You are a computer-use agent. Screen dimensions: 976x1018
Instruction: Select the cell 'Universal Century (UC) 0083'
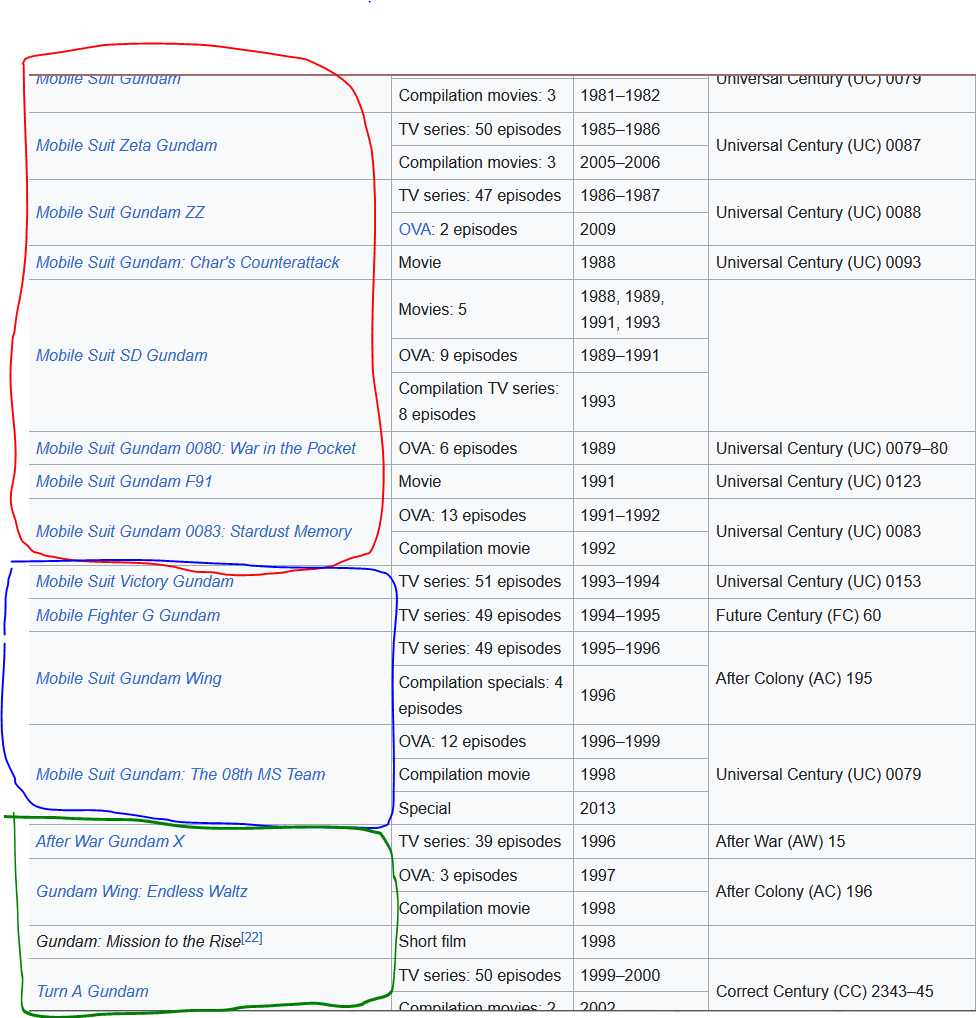tap(842, 531)
